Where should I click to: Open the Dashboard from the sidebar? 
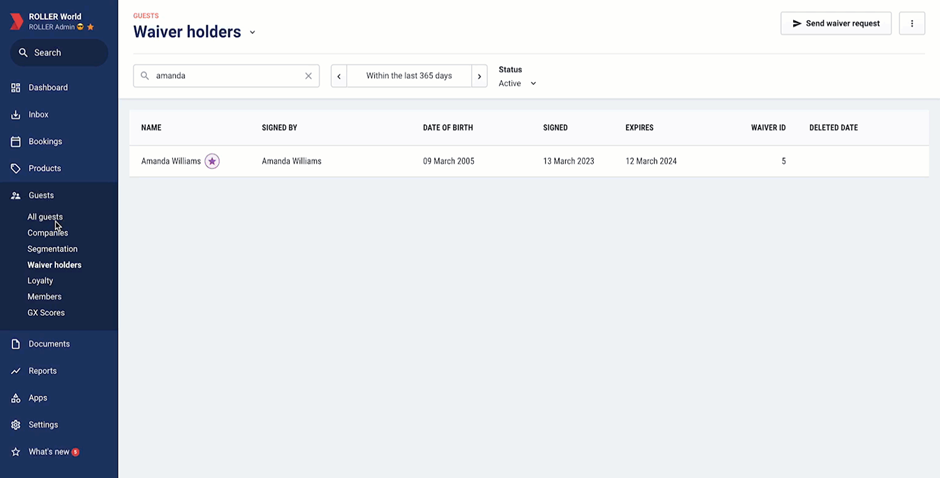[48, 88]
